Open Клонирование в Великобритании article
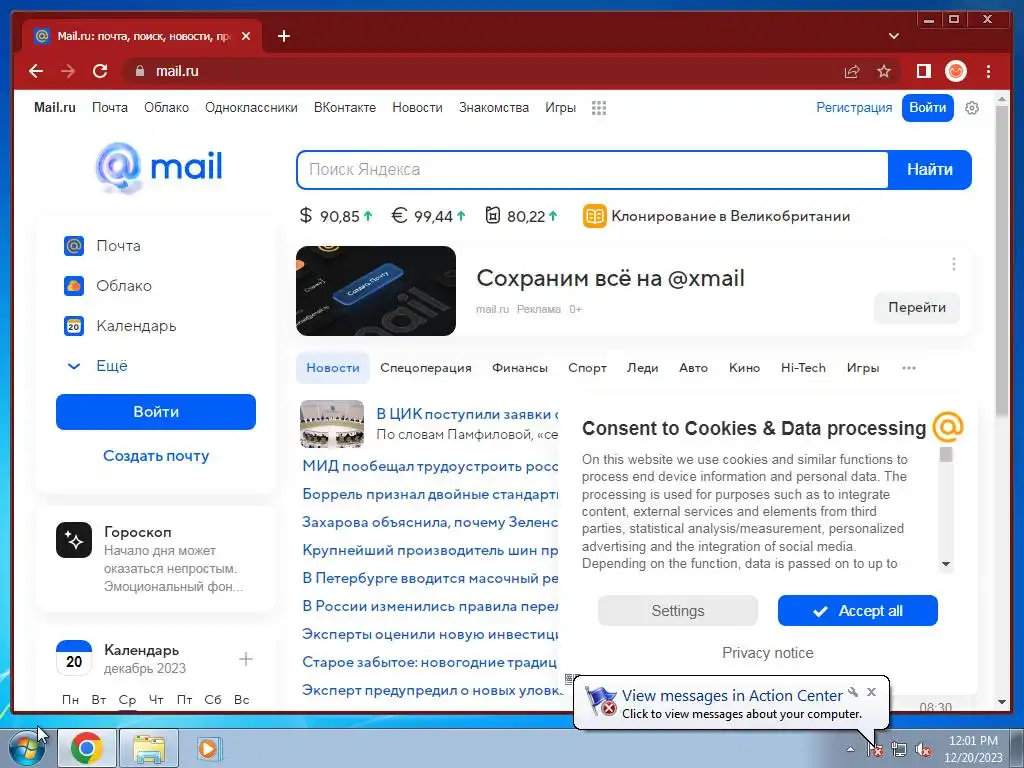The width and height of the screenshot is (1024, 768). [x=717, y=216]
